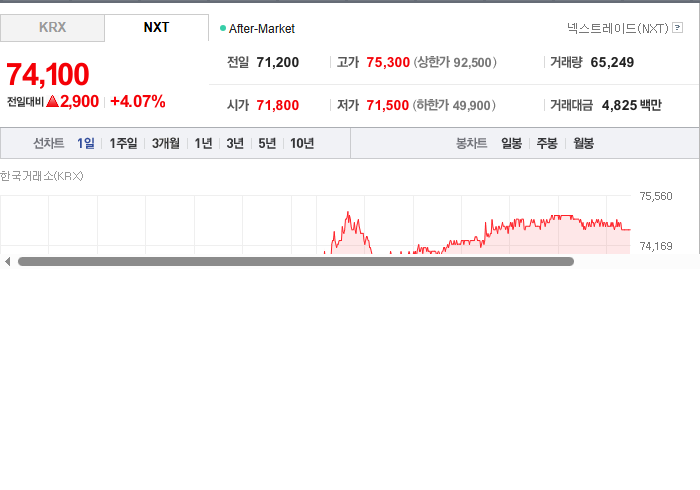
Task: Show the 3년 line chart
Action: click(235, 143)
